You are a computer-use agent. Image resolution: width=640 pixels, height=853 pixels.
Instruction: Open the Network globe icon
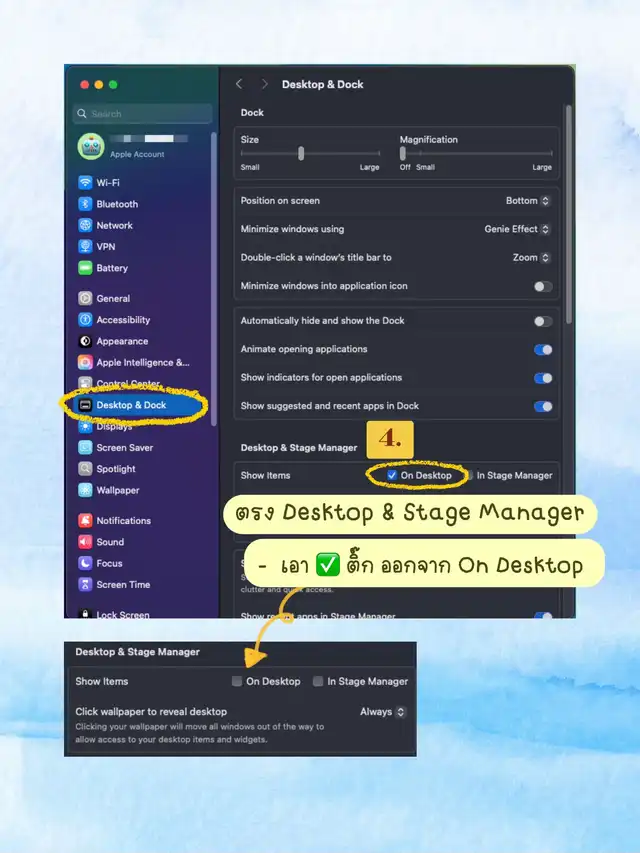pos(85,226)
